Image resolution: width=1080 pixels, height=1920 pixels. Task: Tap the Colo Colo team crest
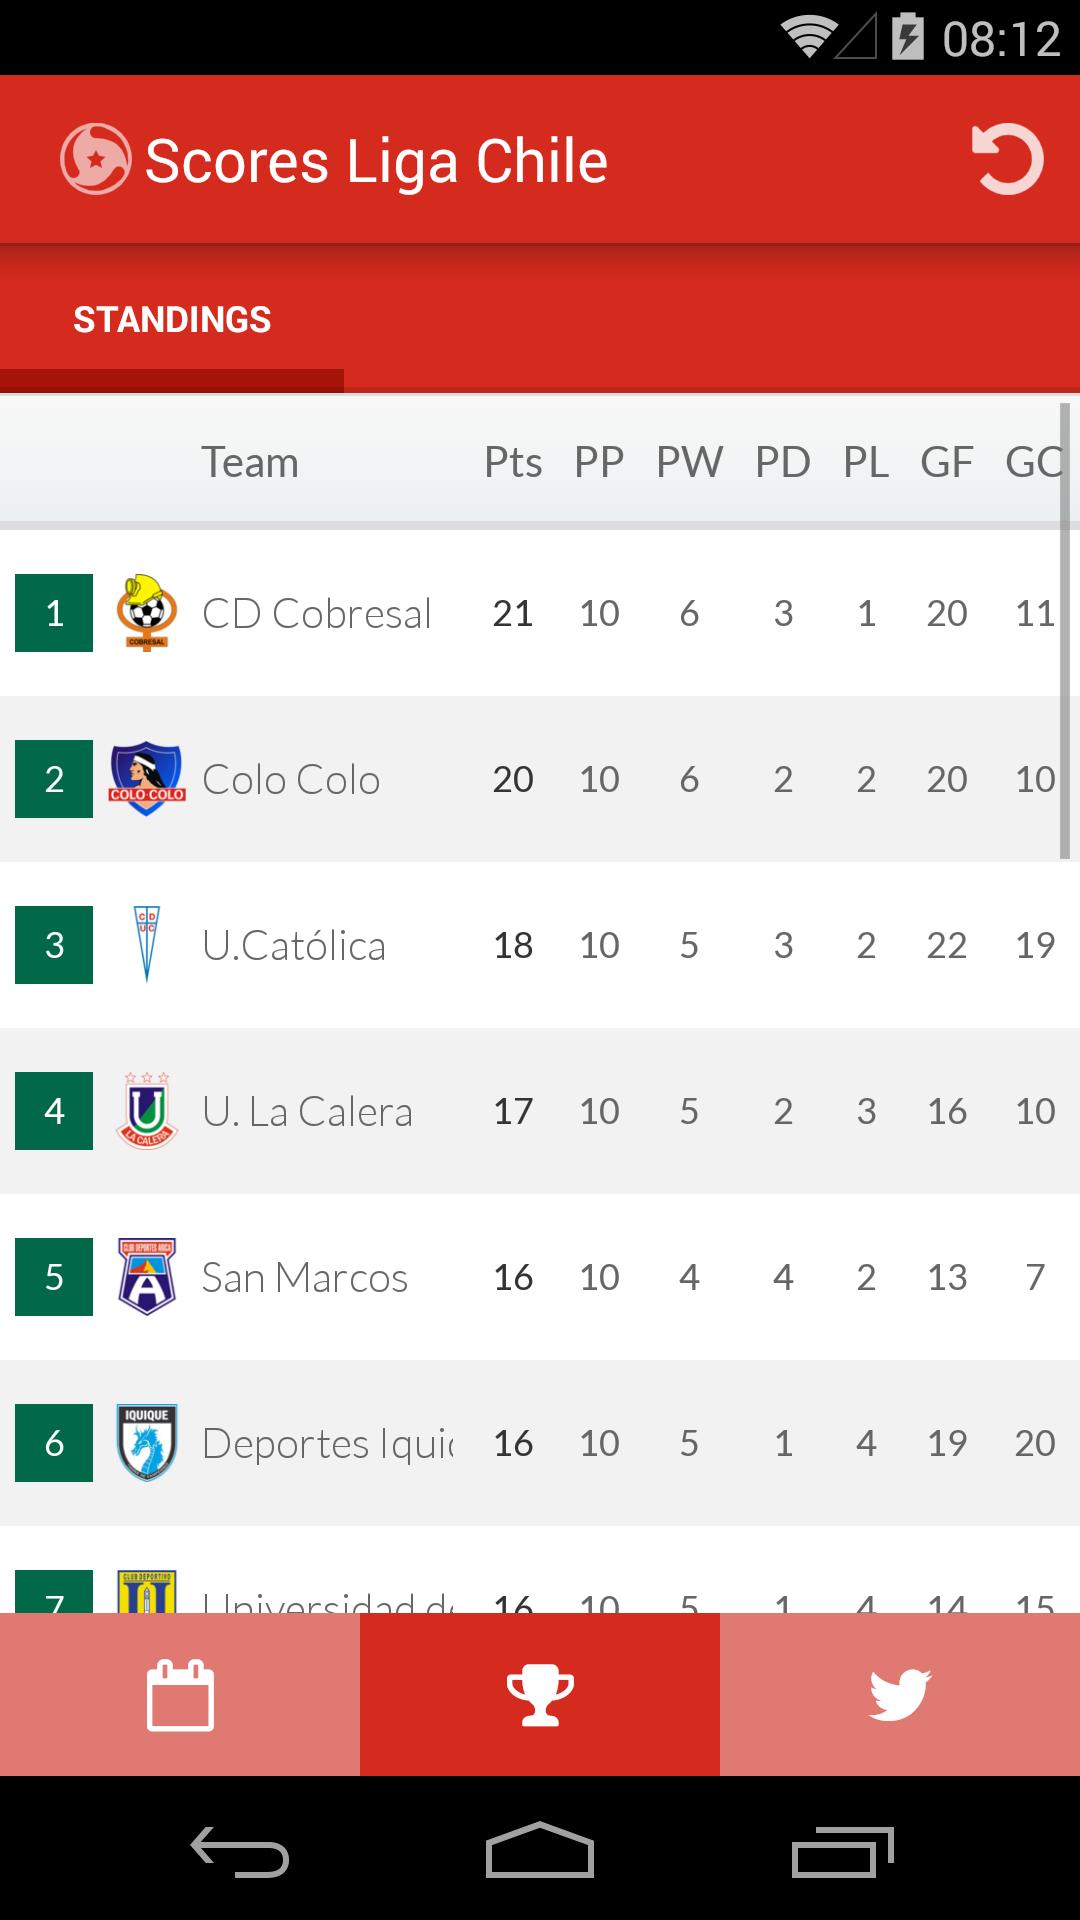[x=147, y=779]
